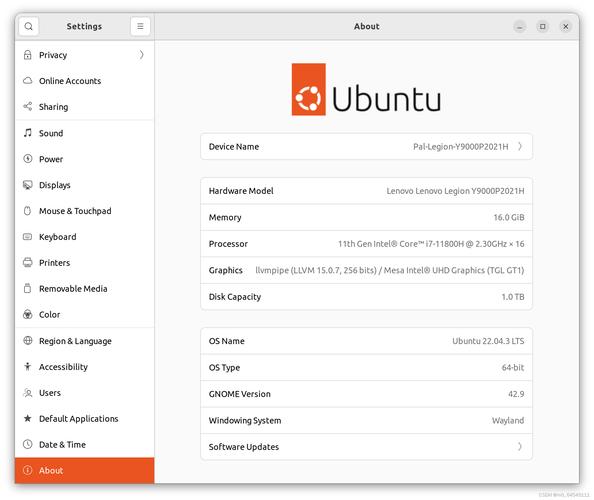Close the Settings window

click(566, 27)
